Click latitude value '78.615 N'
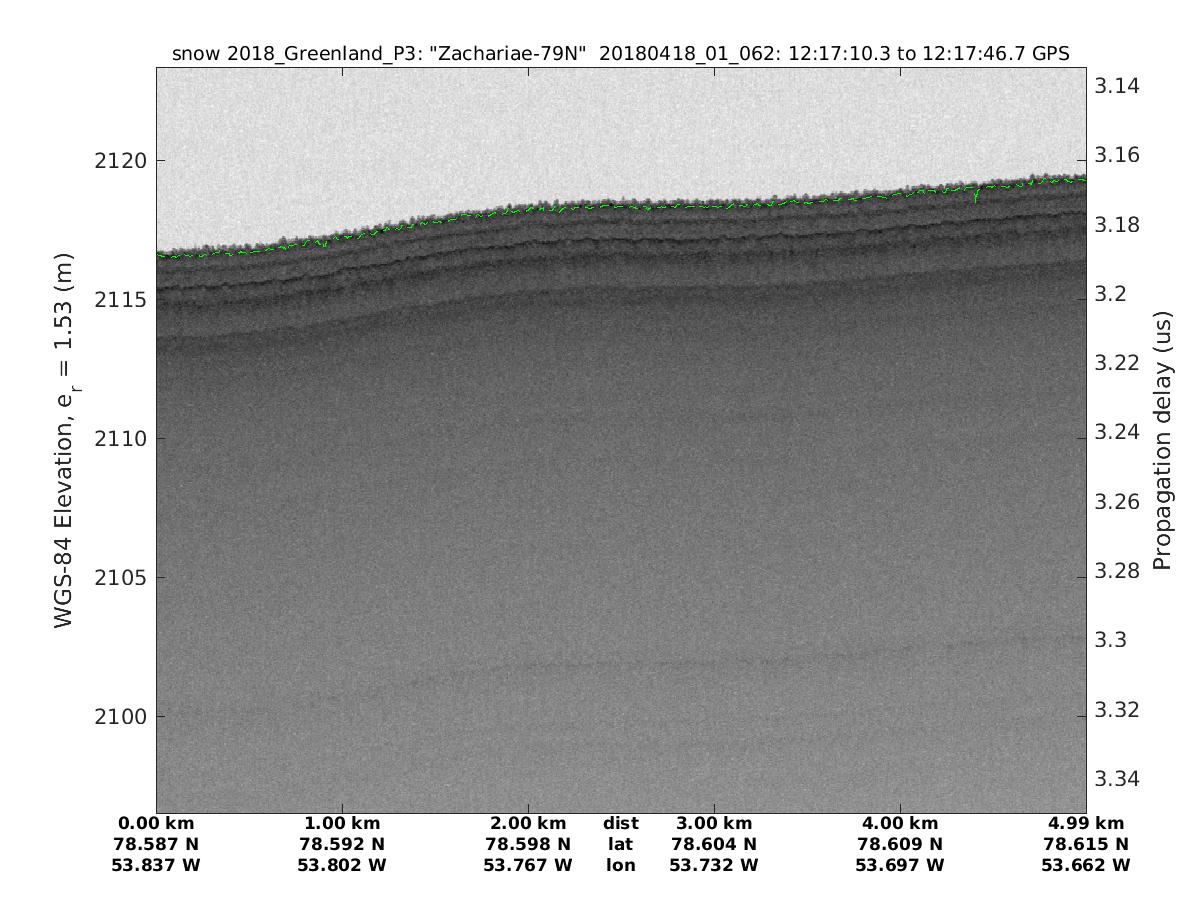This screenshot has width=1200, height=900. pyautogui.click(x=1086, y=845)
